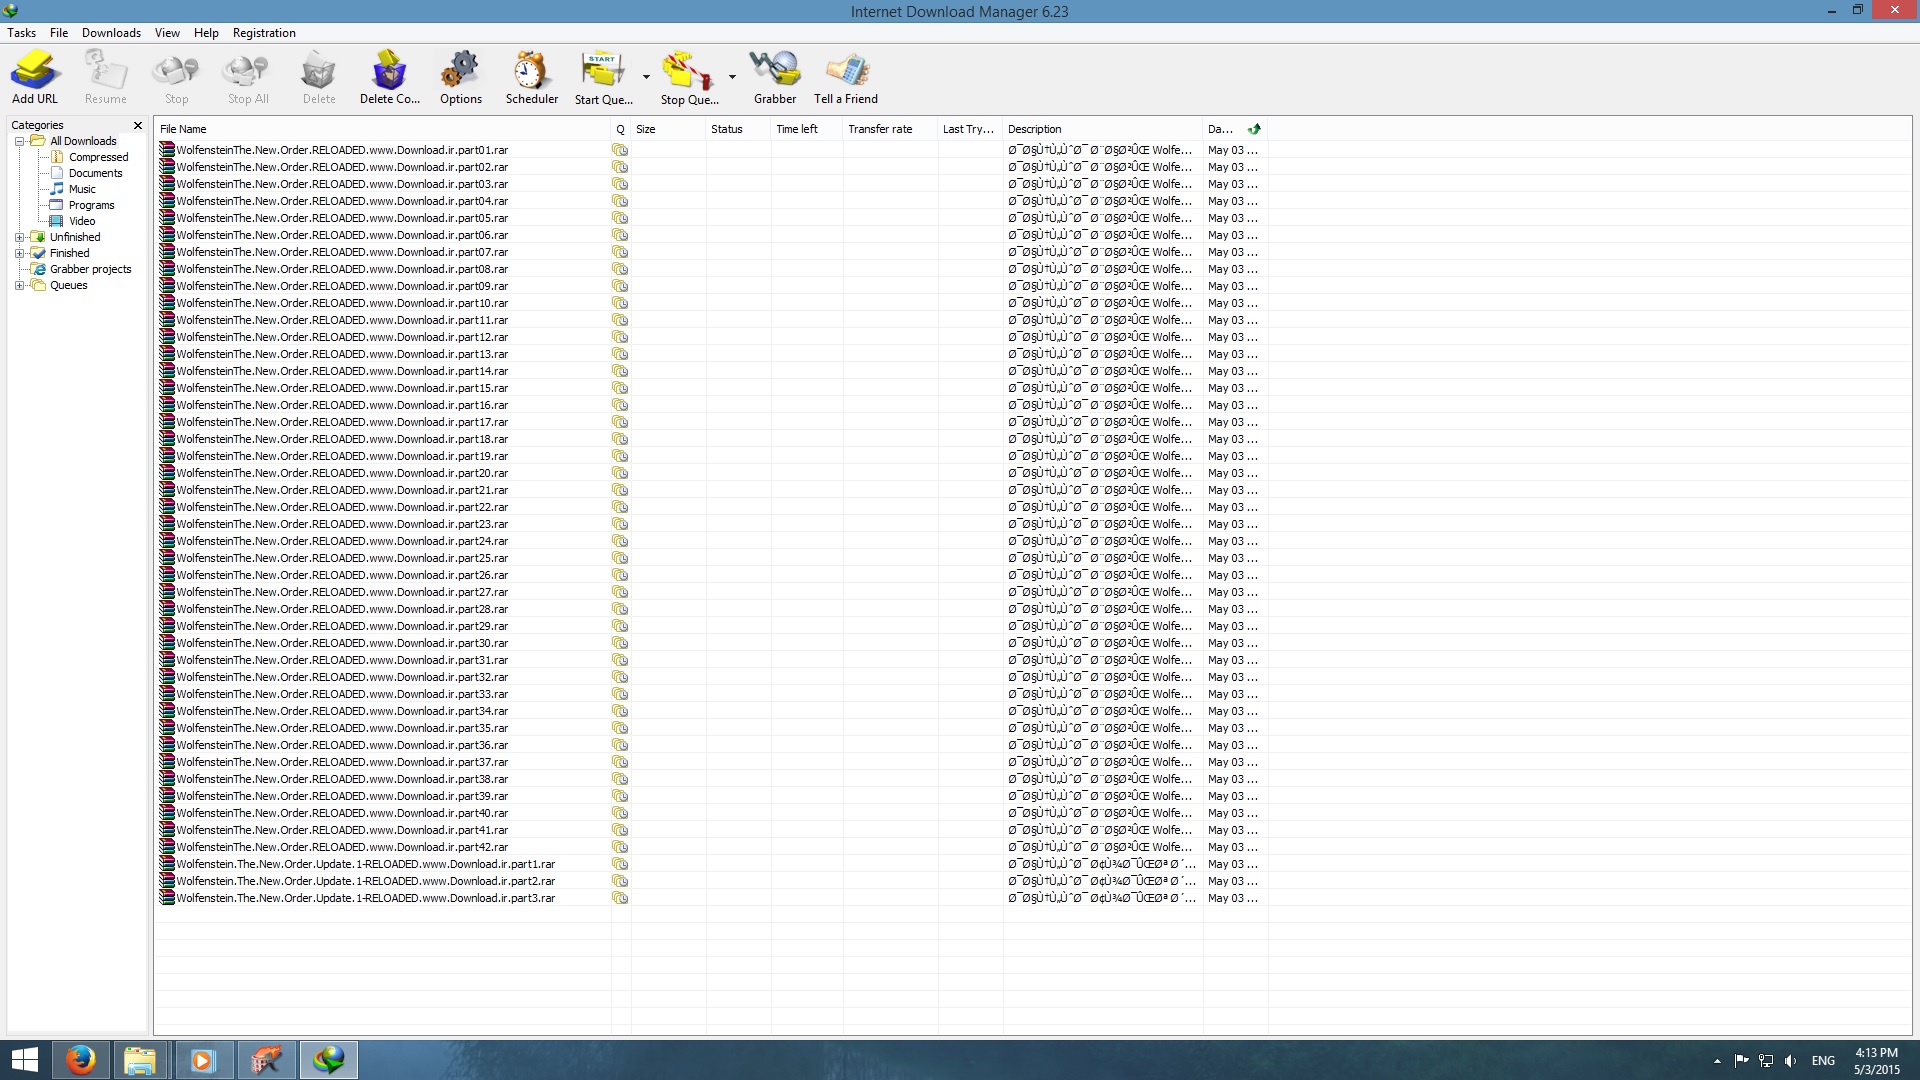Click the Tell a Friend icon
Image resolution: width=1920 pixels, height=1080 pixels.
tap(846, 72)
